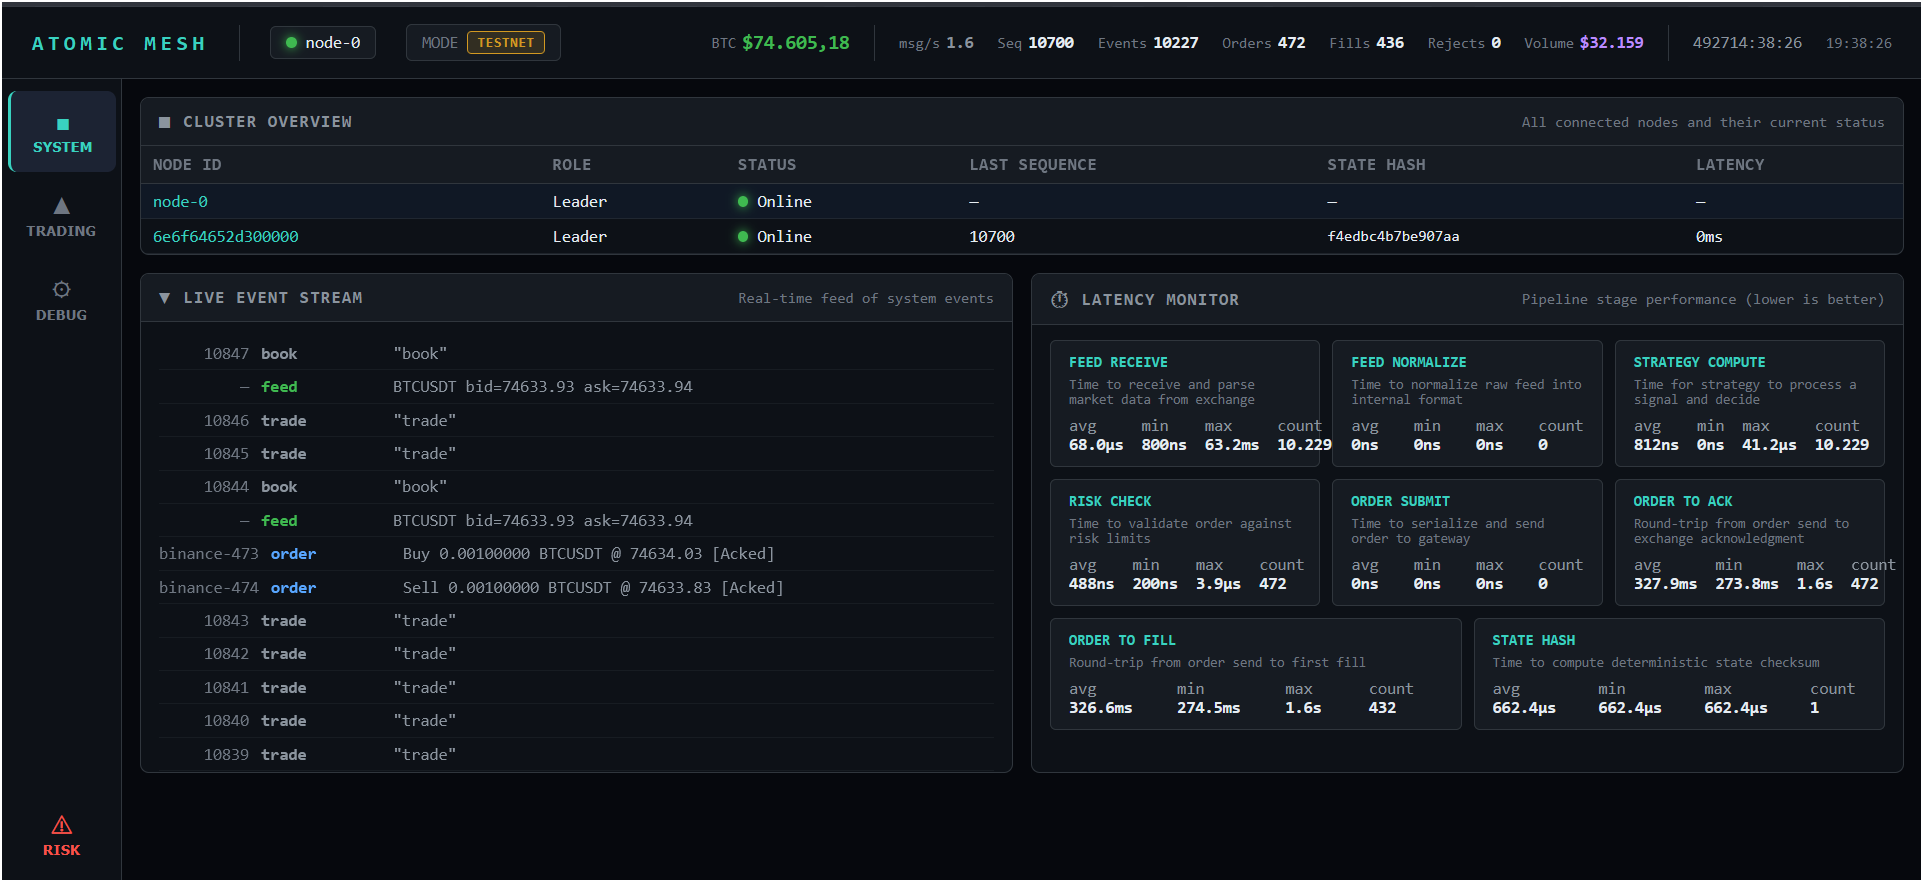Select event row 10847 book
Screen dimensions: 1923x882
tap(576, 354)
